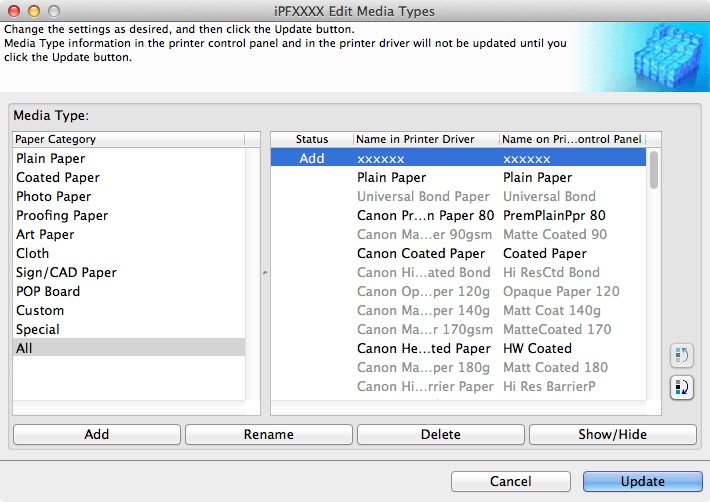Click the splitter handle between lists
This screenshot has width=710, height=502.
pyautogui.click(x=265, y=273)
